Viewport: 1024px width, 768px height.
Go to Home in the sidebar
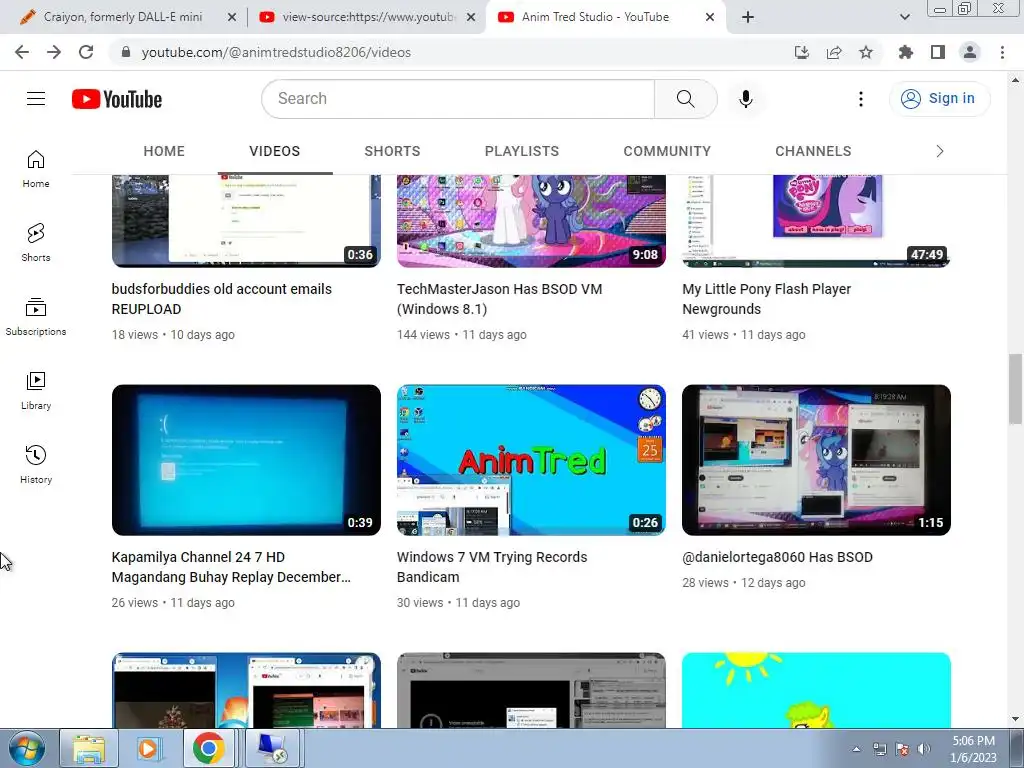(x=36, y=168)
